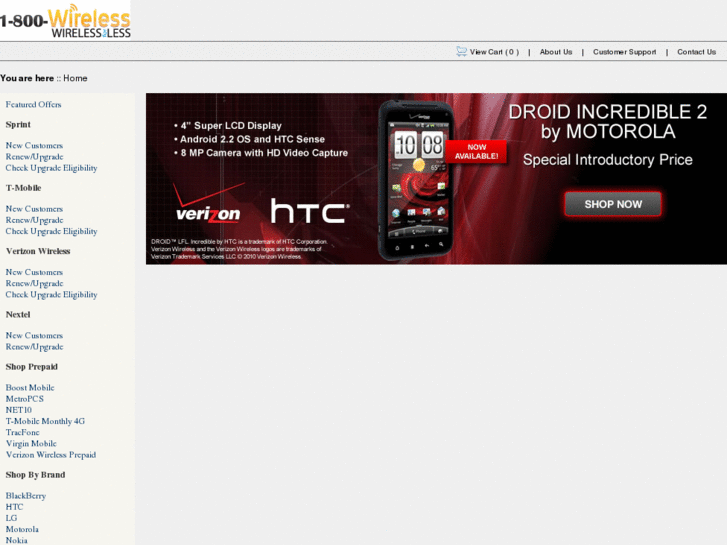727x545 pixels.
Task: Click DROID INCREDIBLE 2 banner headline
Action: (608, 122)
